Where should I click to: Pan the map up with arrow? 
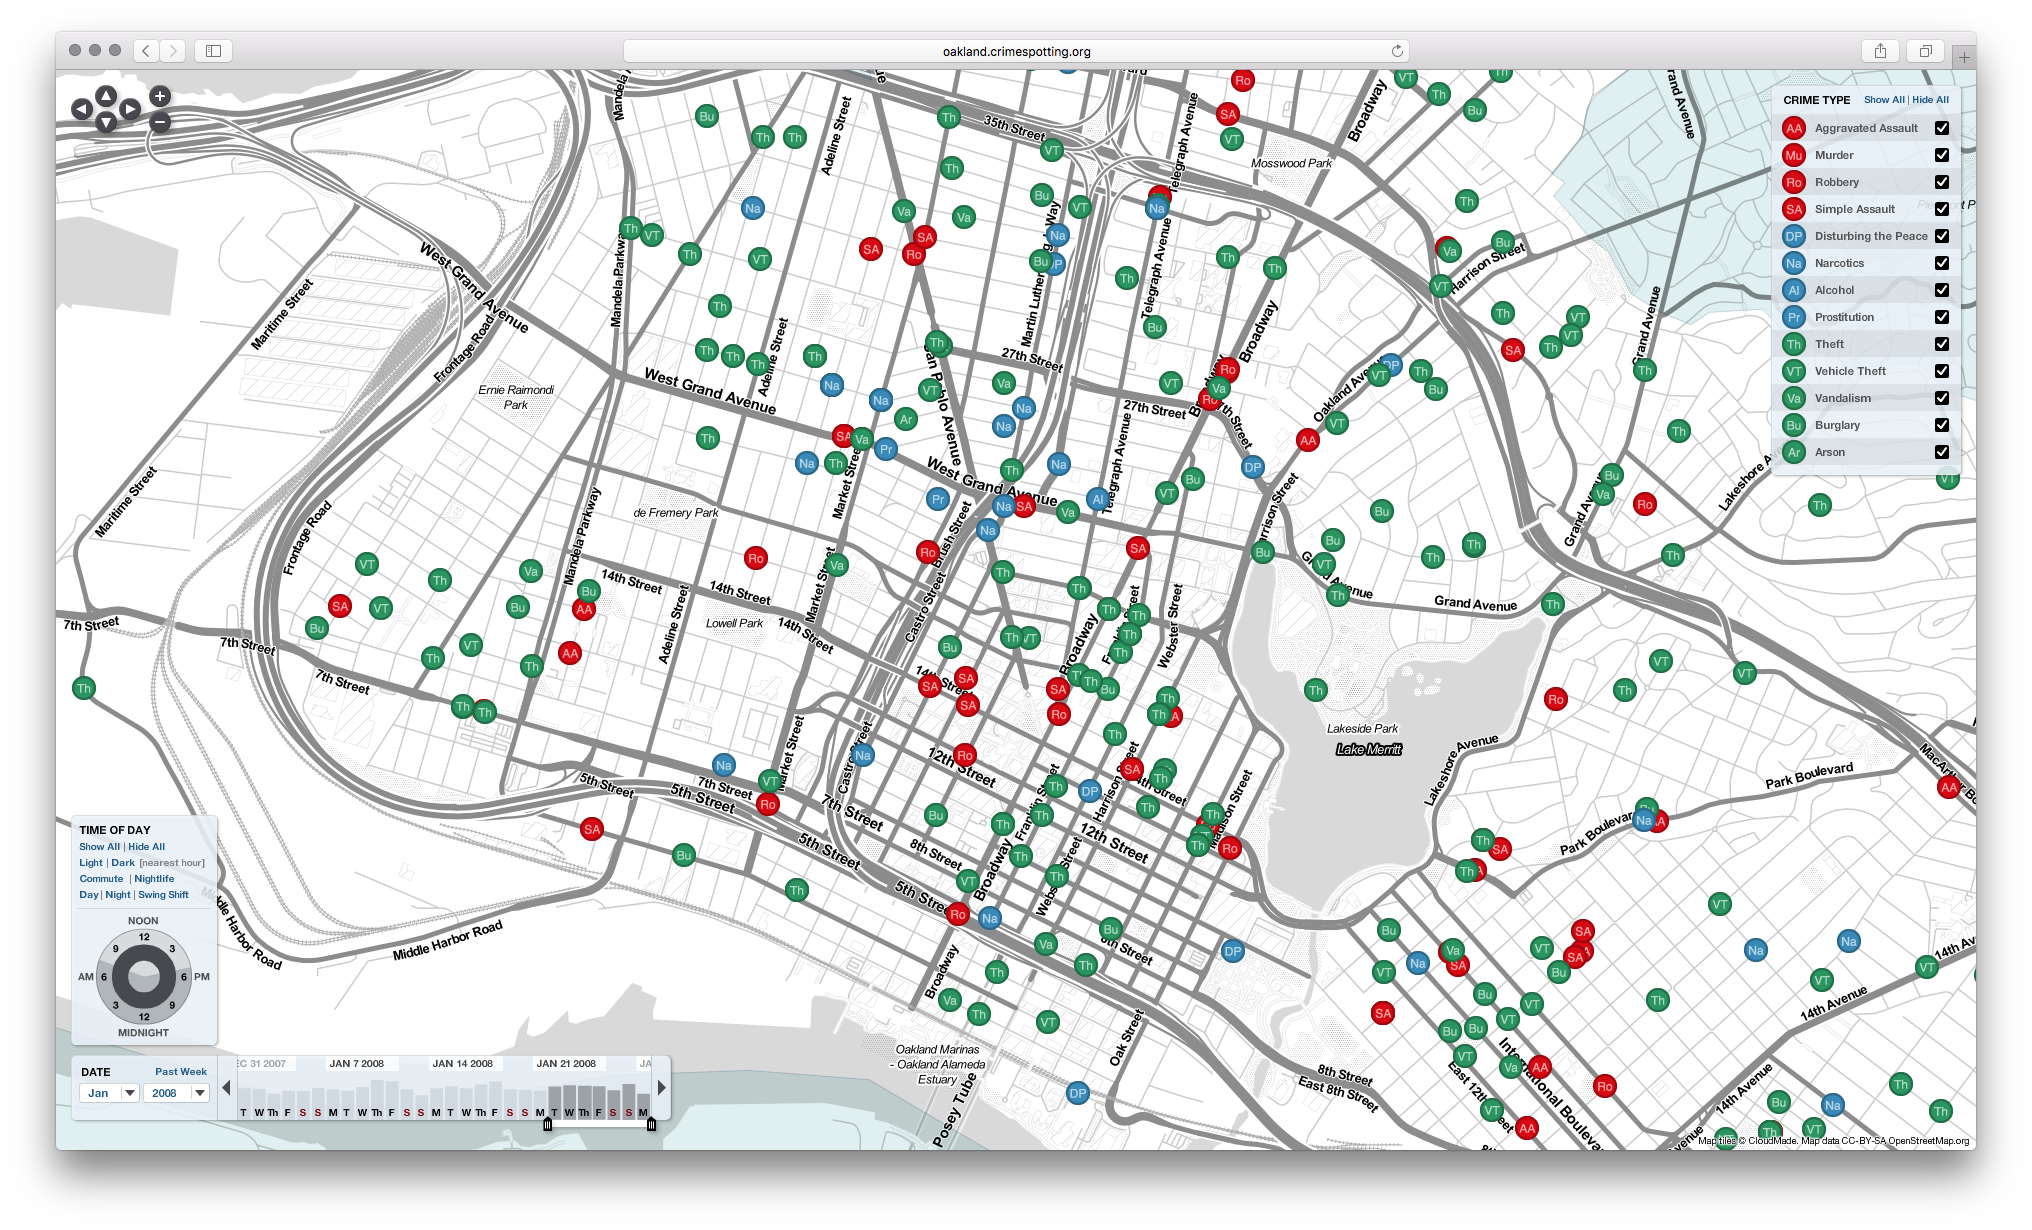point(106,97)
